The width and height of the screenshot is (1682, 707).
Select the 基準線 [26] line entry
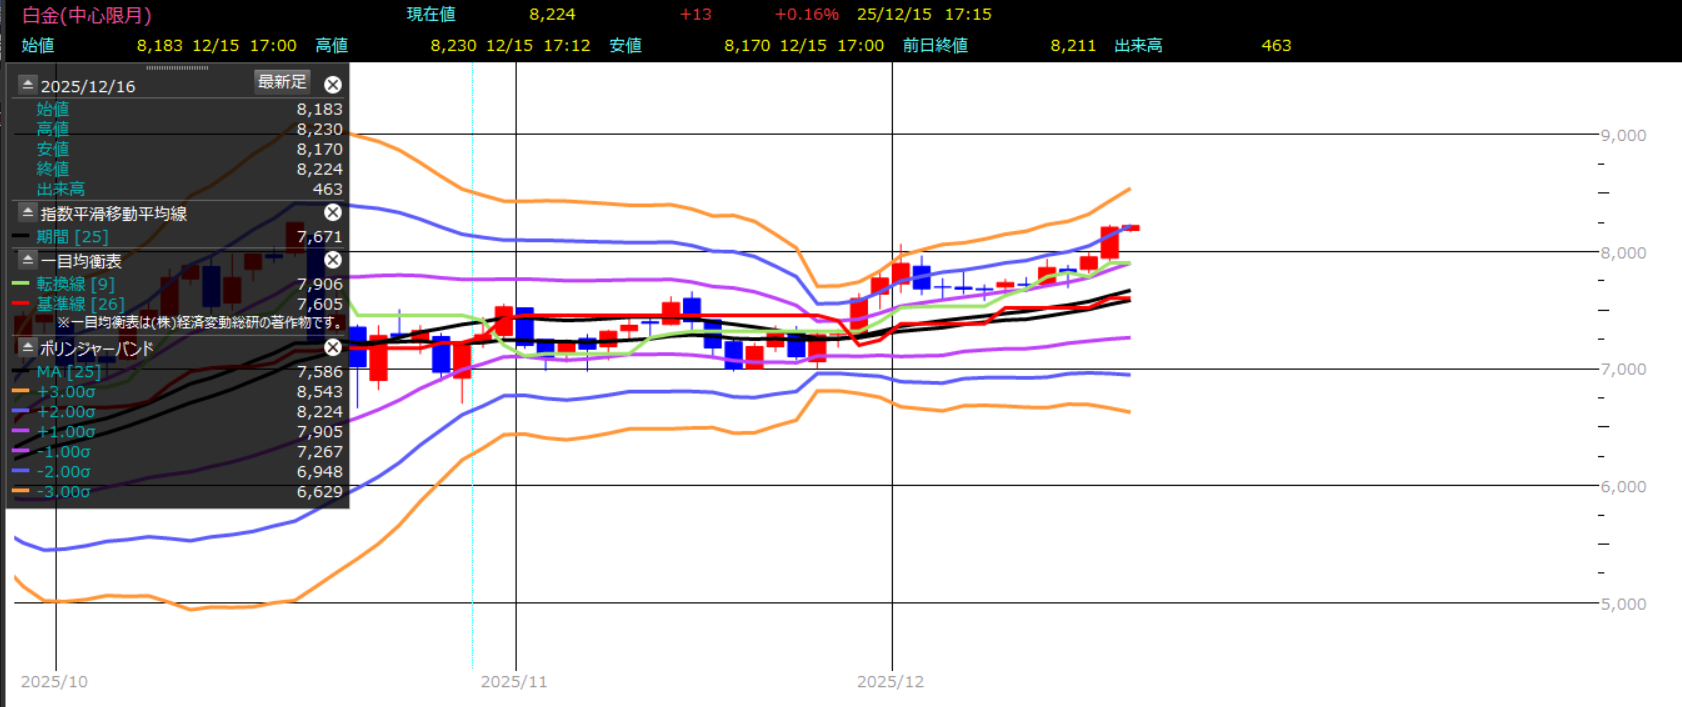(80, 304)
